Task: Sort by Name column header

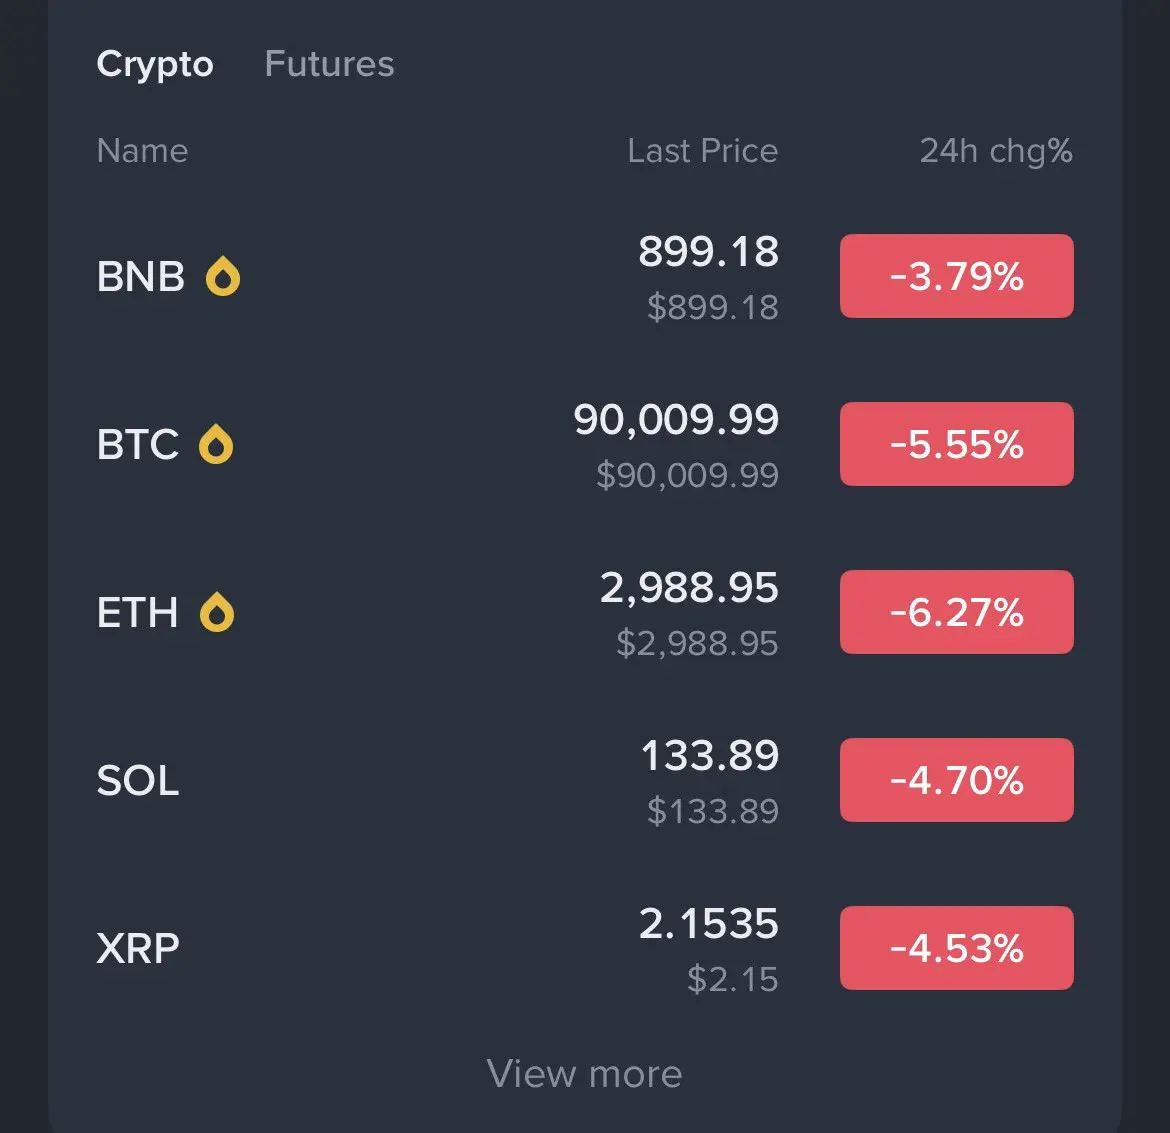Action: [142, 151]
